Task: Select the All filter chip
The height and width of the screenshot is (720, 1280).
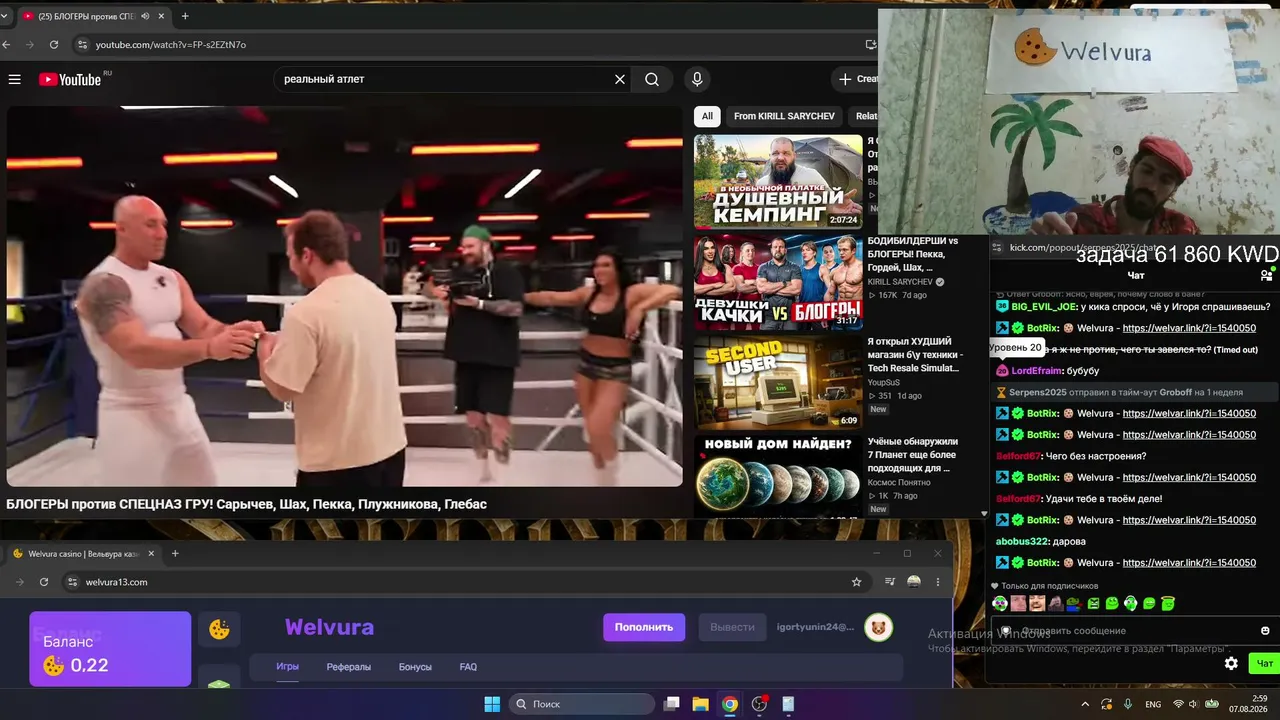Action: (707, 116)
